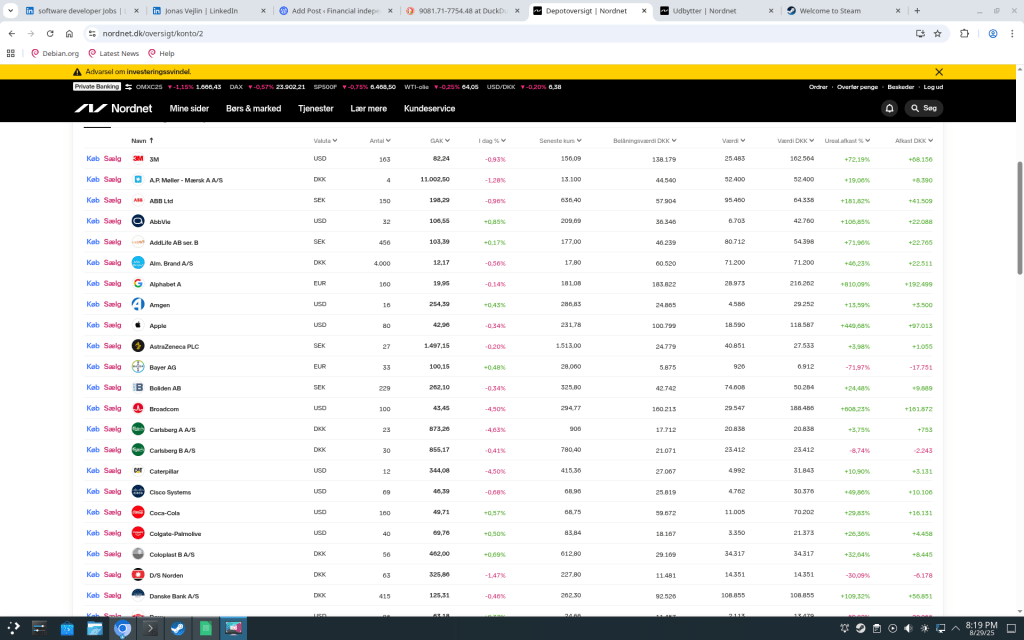The height and width of the screenshot is (640, 1024).
Task: Open the Børs & marked menu
Action: tap(253, 108)
